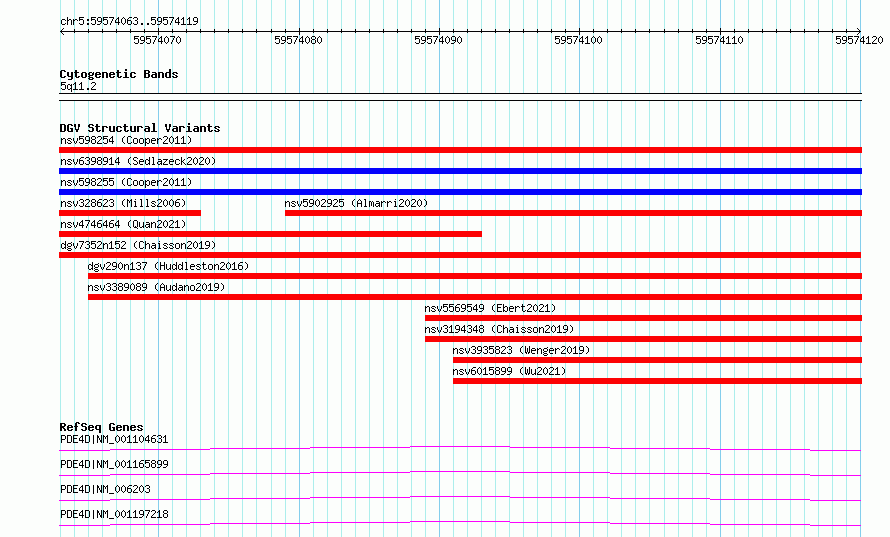Screen dimensions: 890x537
Task: Select the red bar under nsv4746464 (Quan2021)
Action: (270, 234)
